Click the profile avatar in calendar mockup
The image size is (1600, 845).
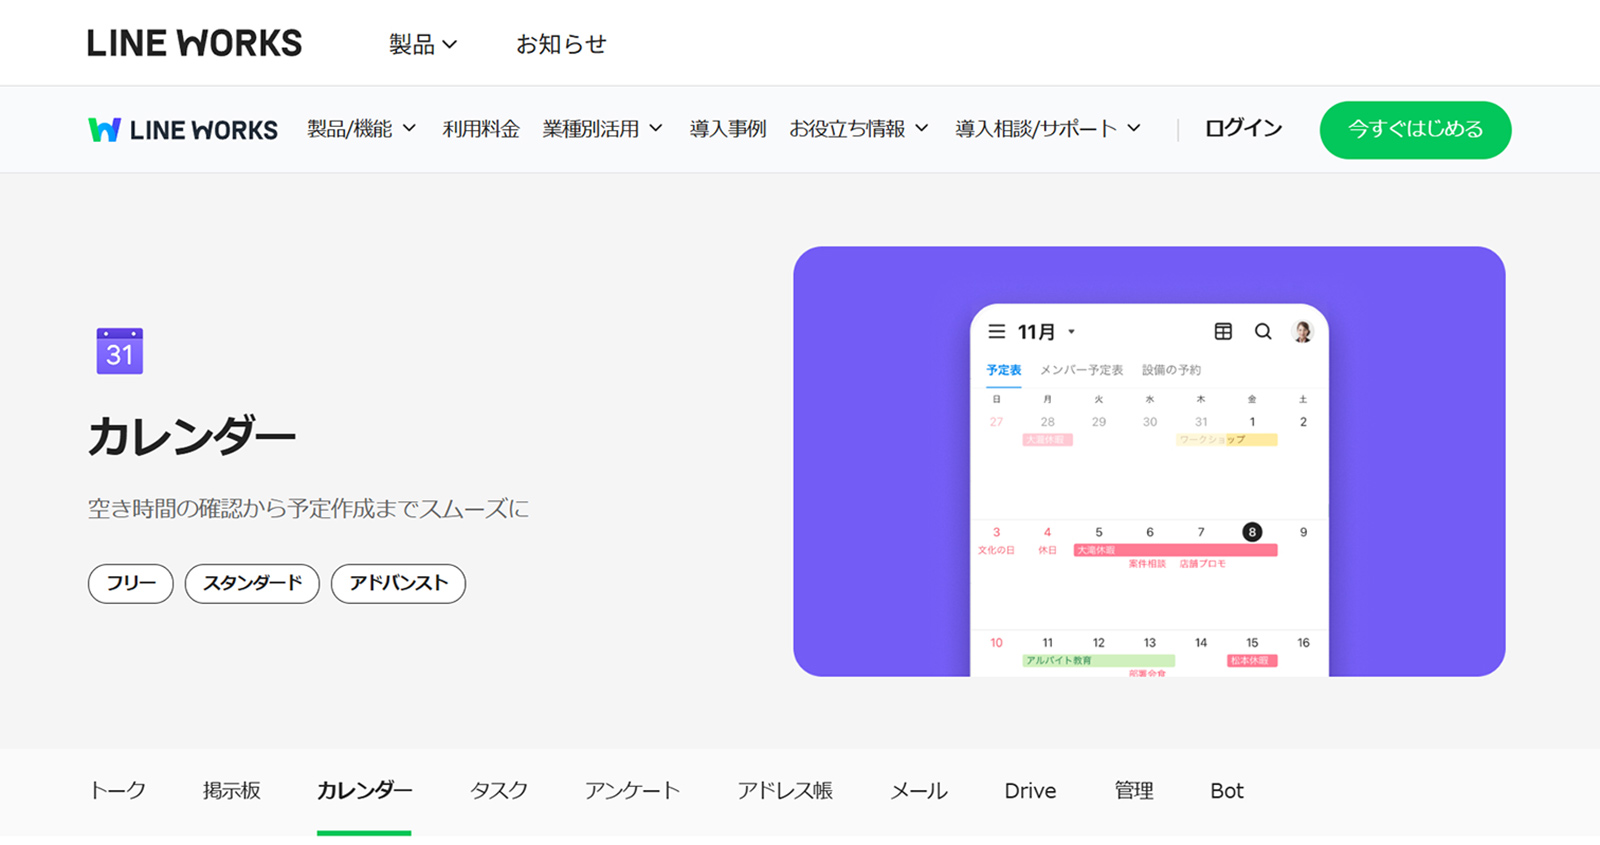pos(1302,331)
